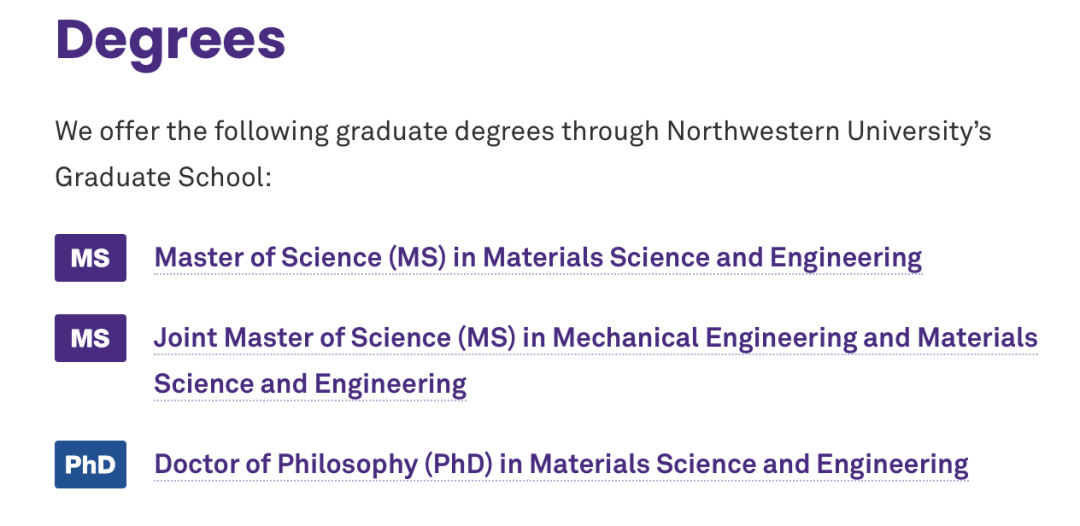Click 'Materials' ending the joint MS first line
This screenshot has width=1080, height=526.
pos(977,338)
